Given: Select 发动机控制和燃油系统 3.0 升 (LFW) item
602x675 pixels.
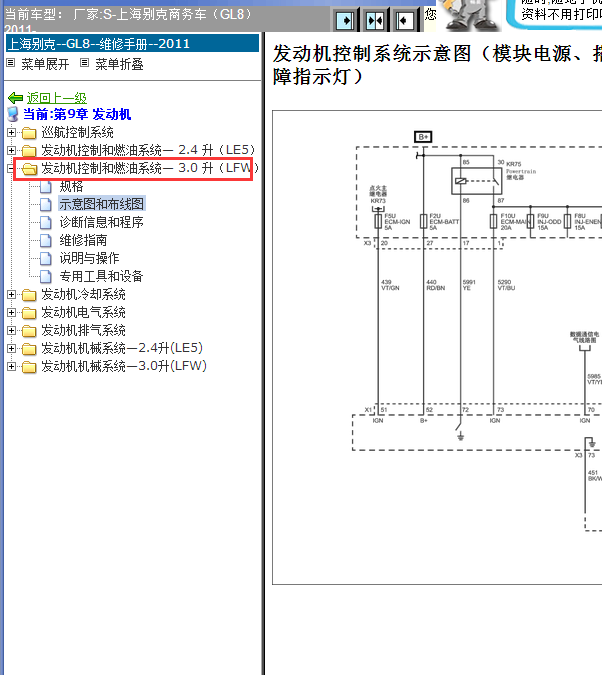Looking at the screenshot, I should pyautogui.click(x=149, y=168).
